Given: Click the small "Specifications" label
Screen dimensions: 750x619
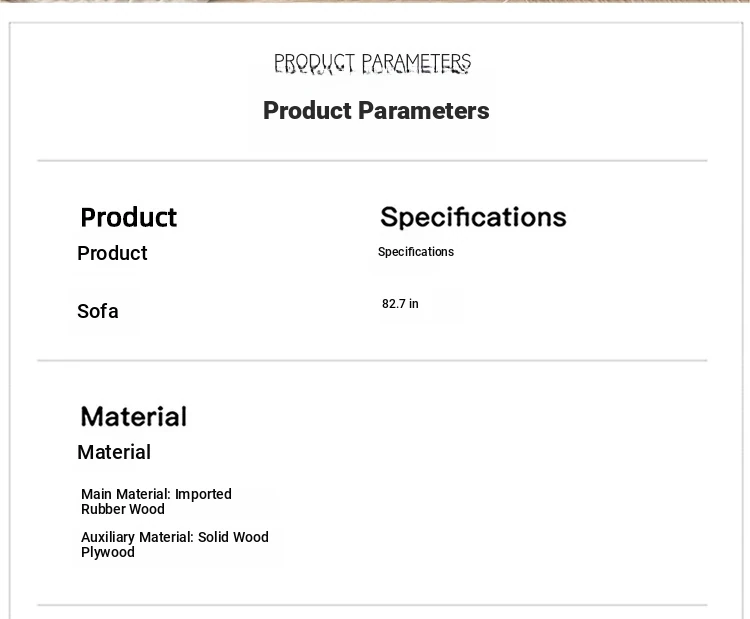Looking at the screenshot, I should [416, 252].
